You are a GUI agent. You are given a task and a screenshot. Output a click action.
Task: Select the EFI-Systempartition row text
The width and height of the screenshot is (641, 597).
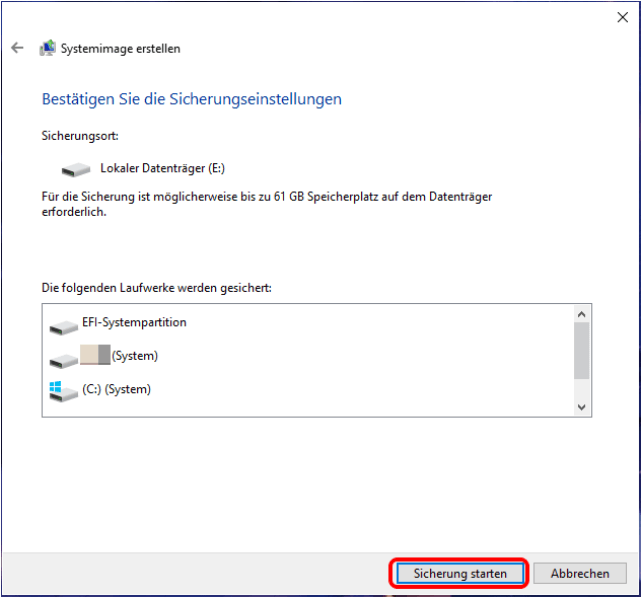(x=134, y=322)
